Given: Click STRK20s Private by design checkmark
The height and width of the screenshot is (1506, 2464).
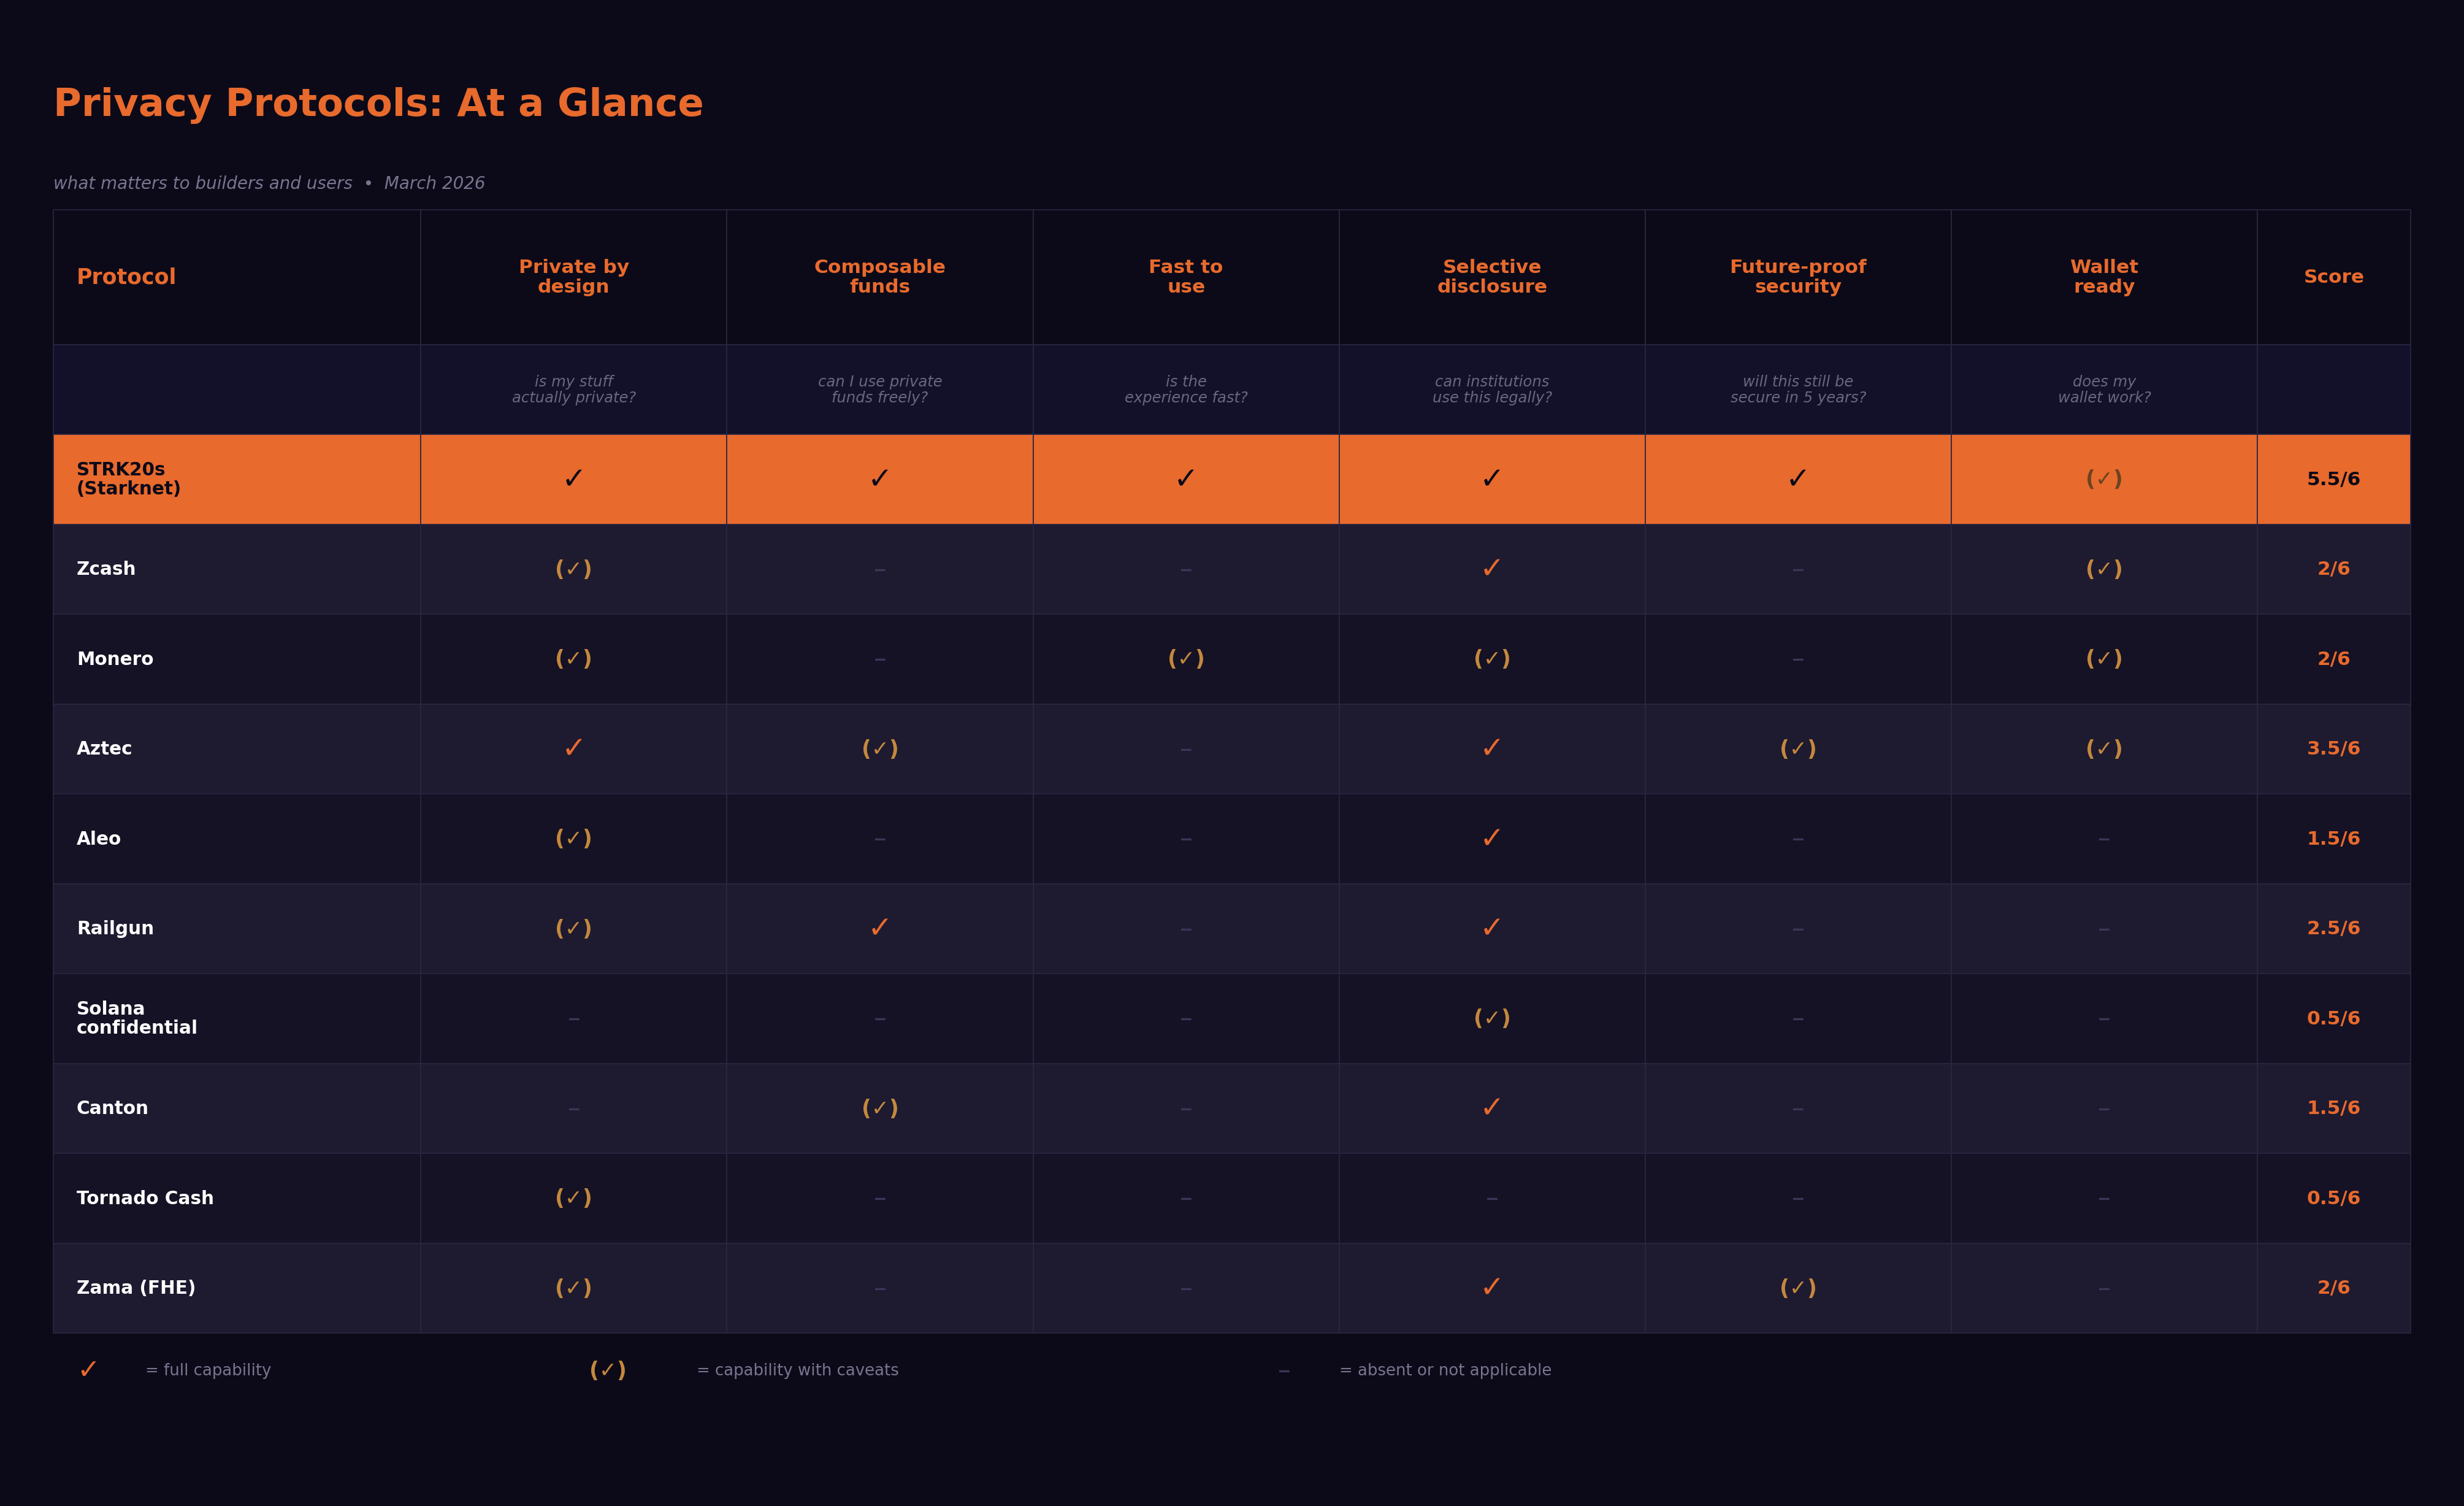Looking at the screenshot, I should [573, 479].
